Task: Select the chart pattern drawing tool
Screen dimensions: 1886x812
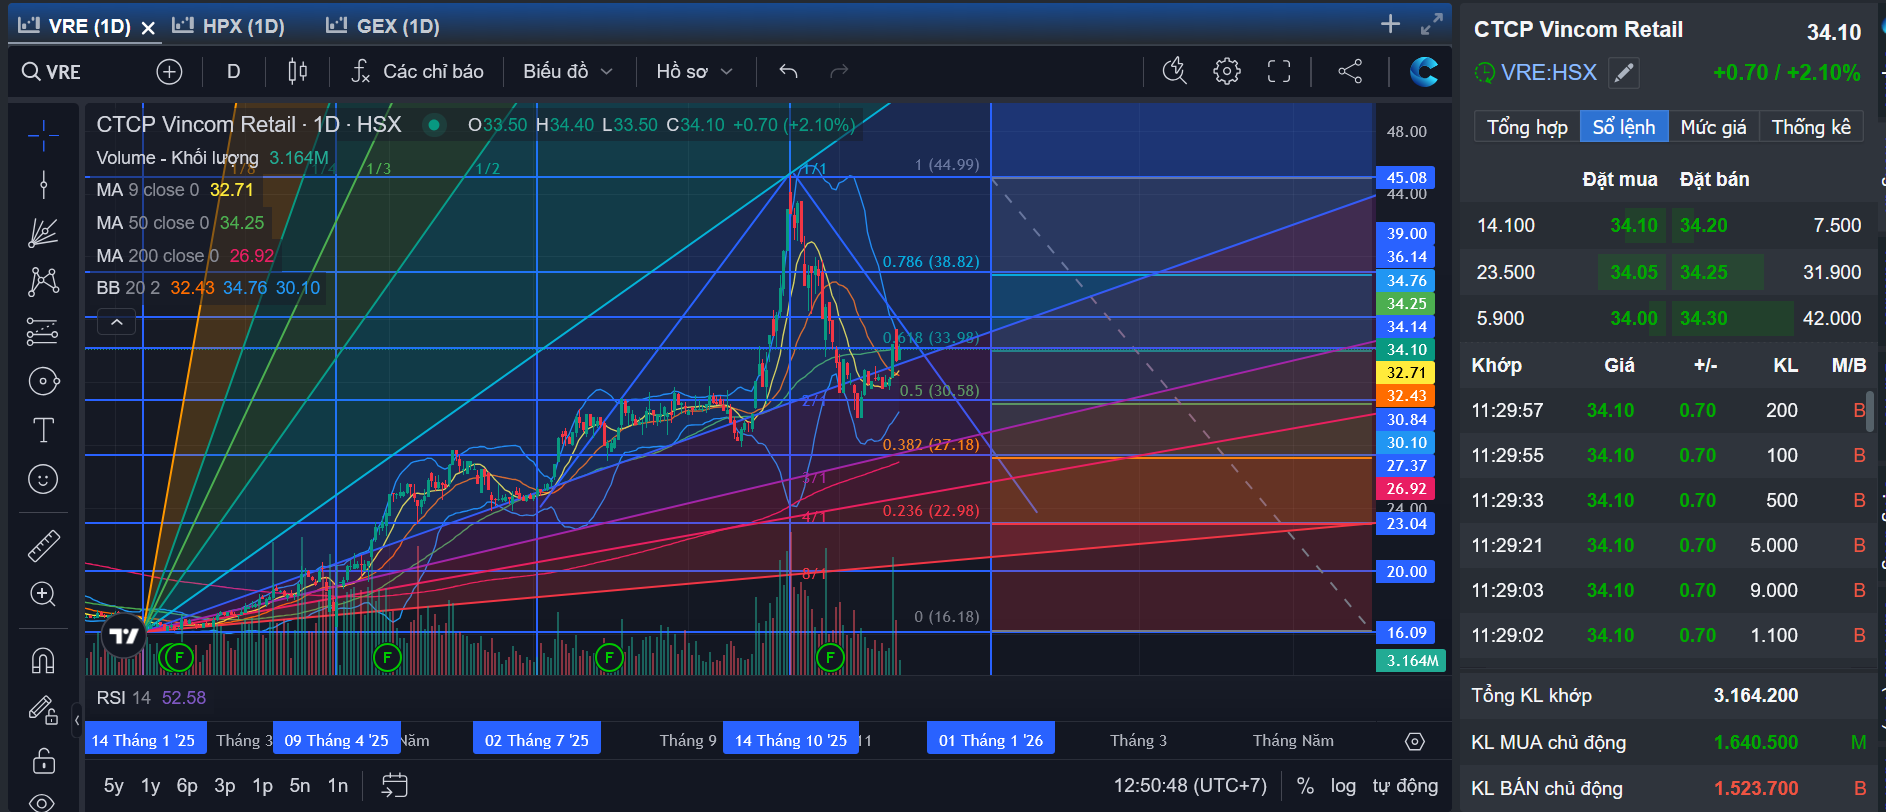Action: coord(43,282)
